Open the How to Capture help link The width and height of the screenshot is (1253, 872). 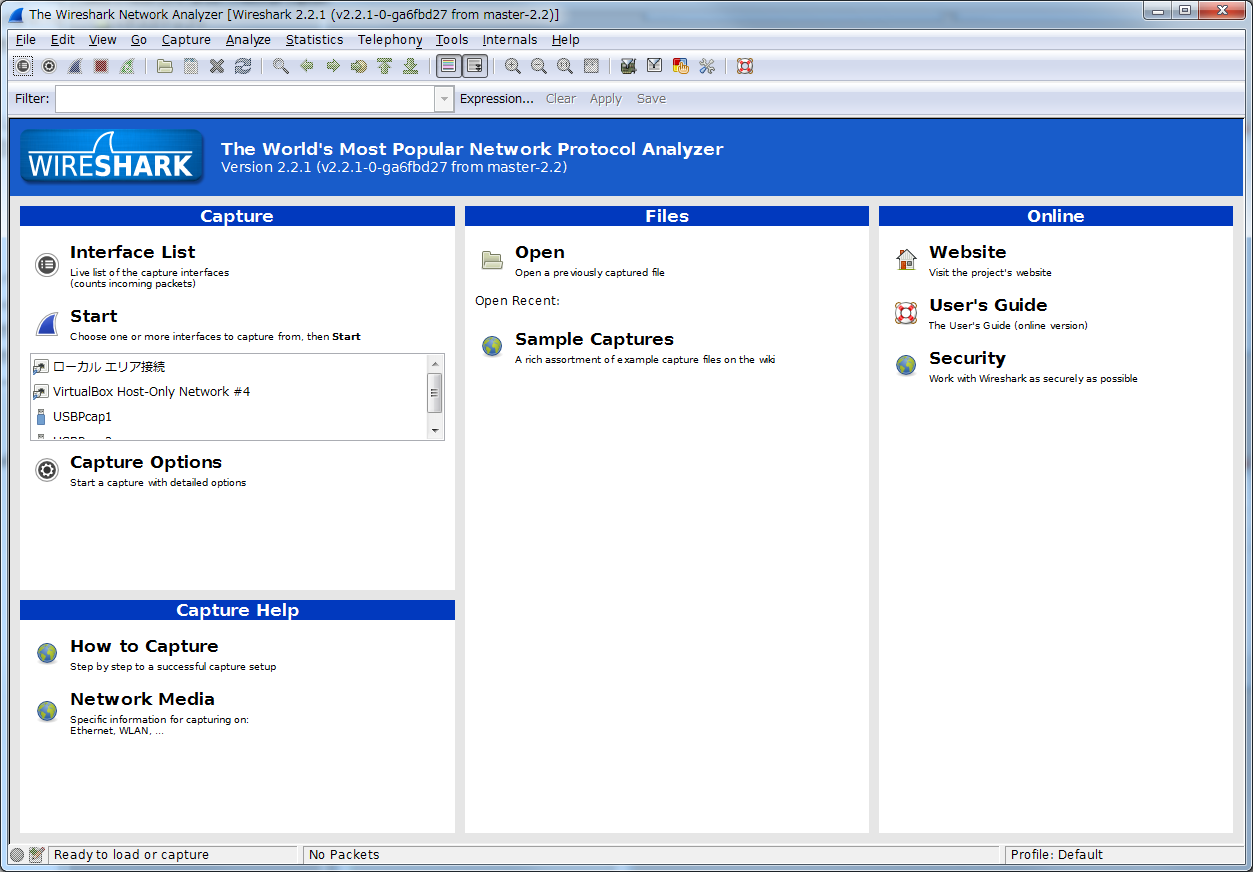click(x=144, y=646)
